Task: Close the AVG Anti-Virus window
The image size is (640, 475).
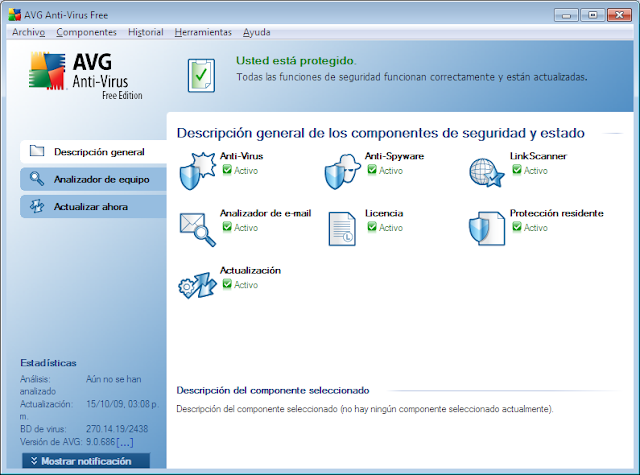Action: tap(619, 15)
